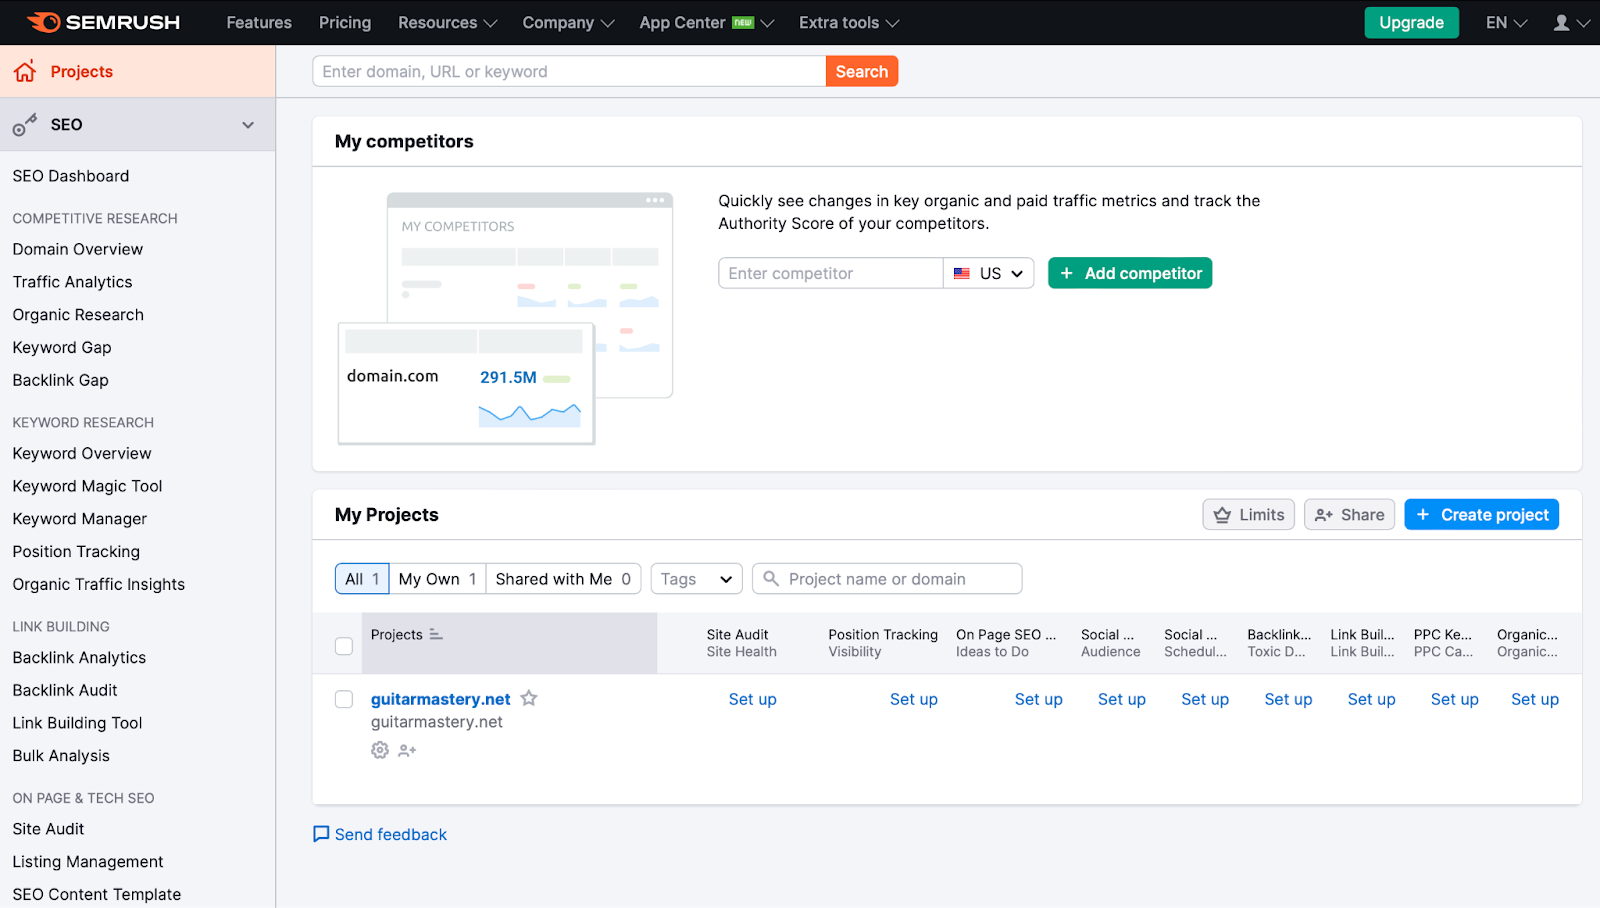1600x908 pixels.
Task: Open the Resources dropdown menu
Action: pos(447,22)
